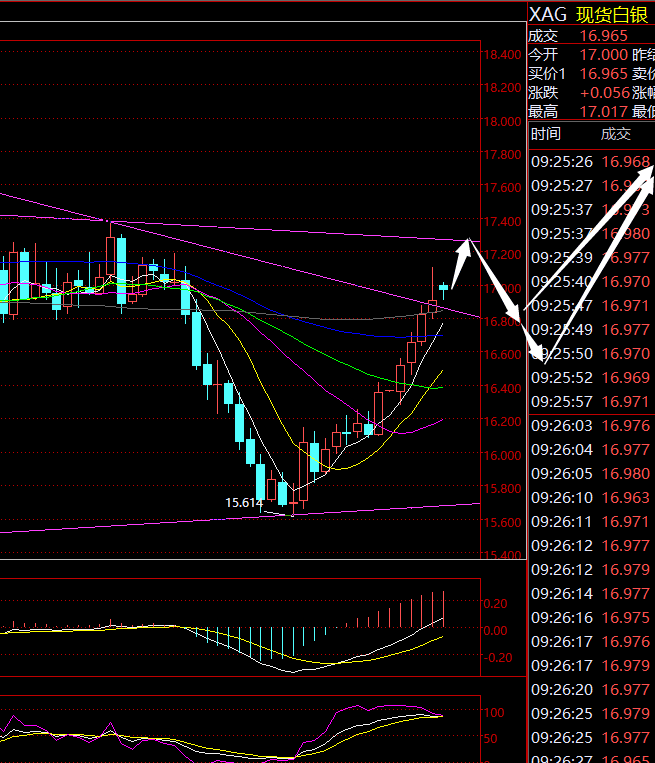Click the 09:25:52 tick at 16.969

[591, 378]
